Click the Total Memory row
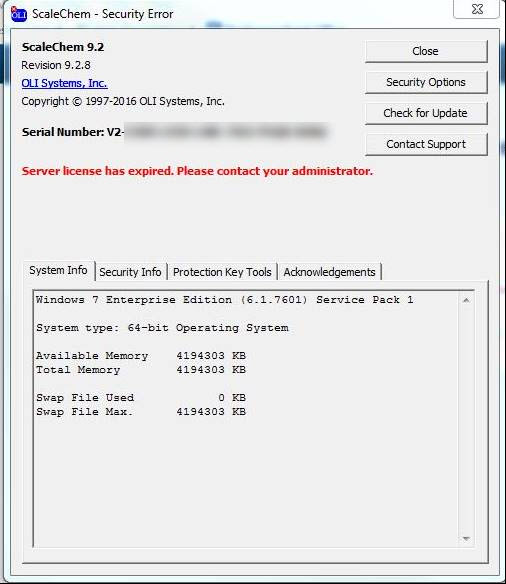 pos(141,370)
